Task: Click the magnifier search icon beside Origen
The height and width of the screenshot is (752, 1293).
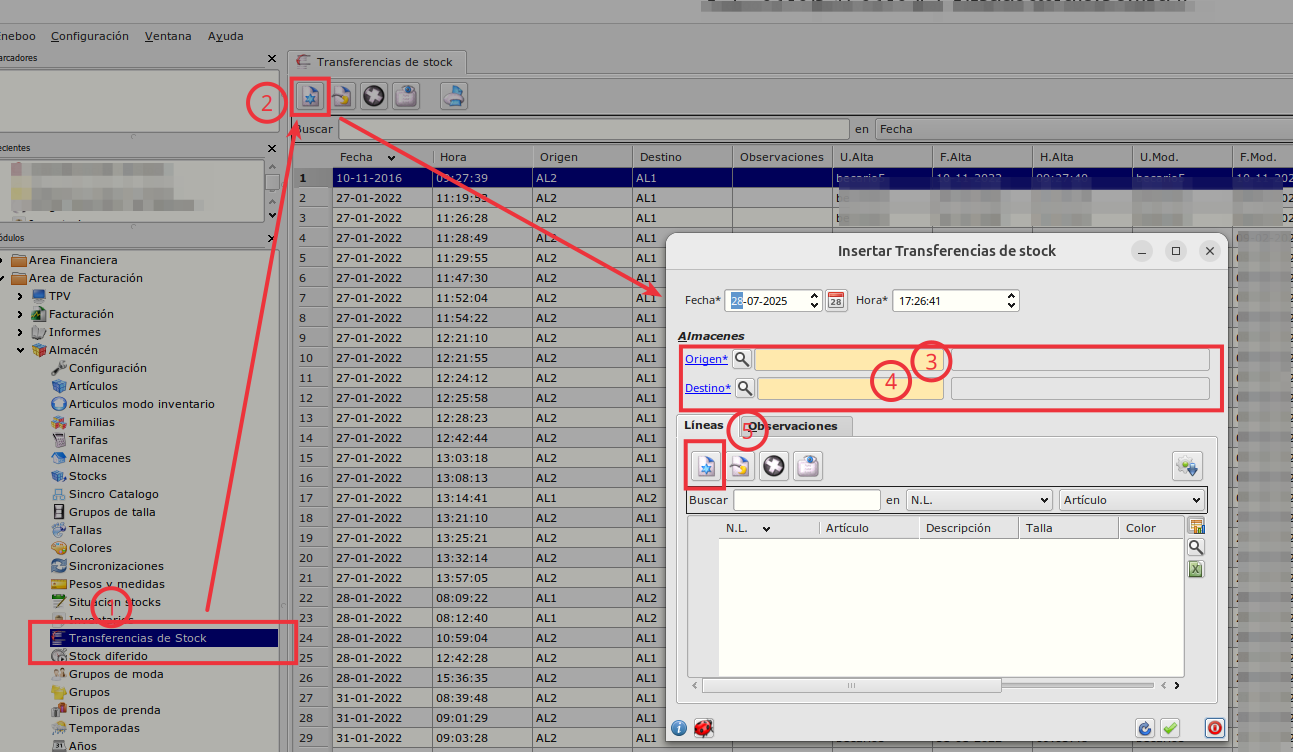Action: click(742, 359)
